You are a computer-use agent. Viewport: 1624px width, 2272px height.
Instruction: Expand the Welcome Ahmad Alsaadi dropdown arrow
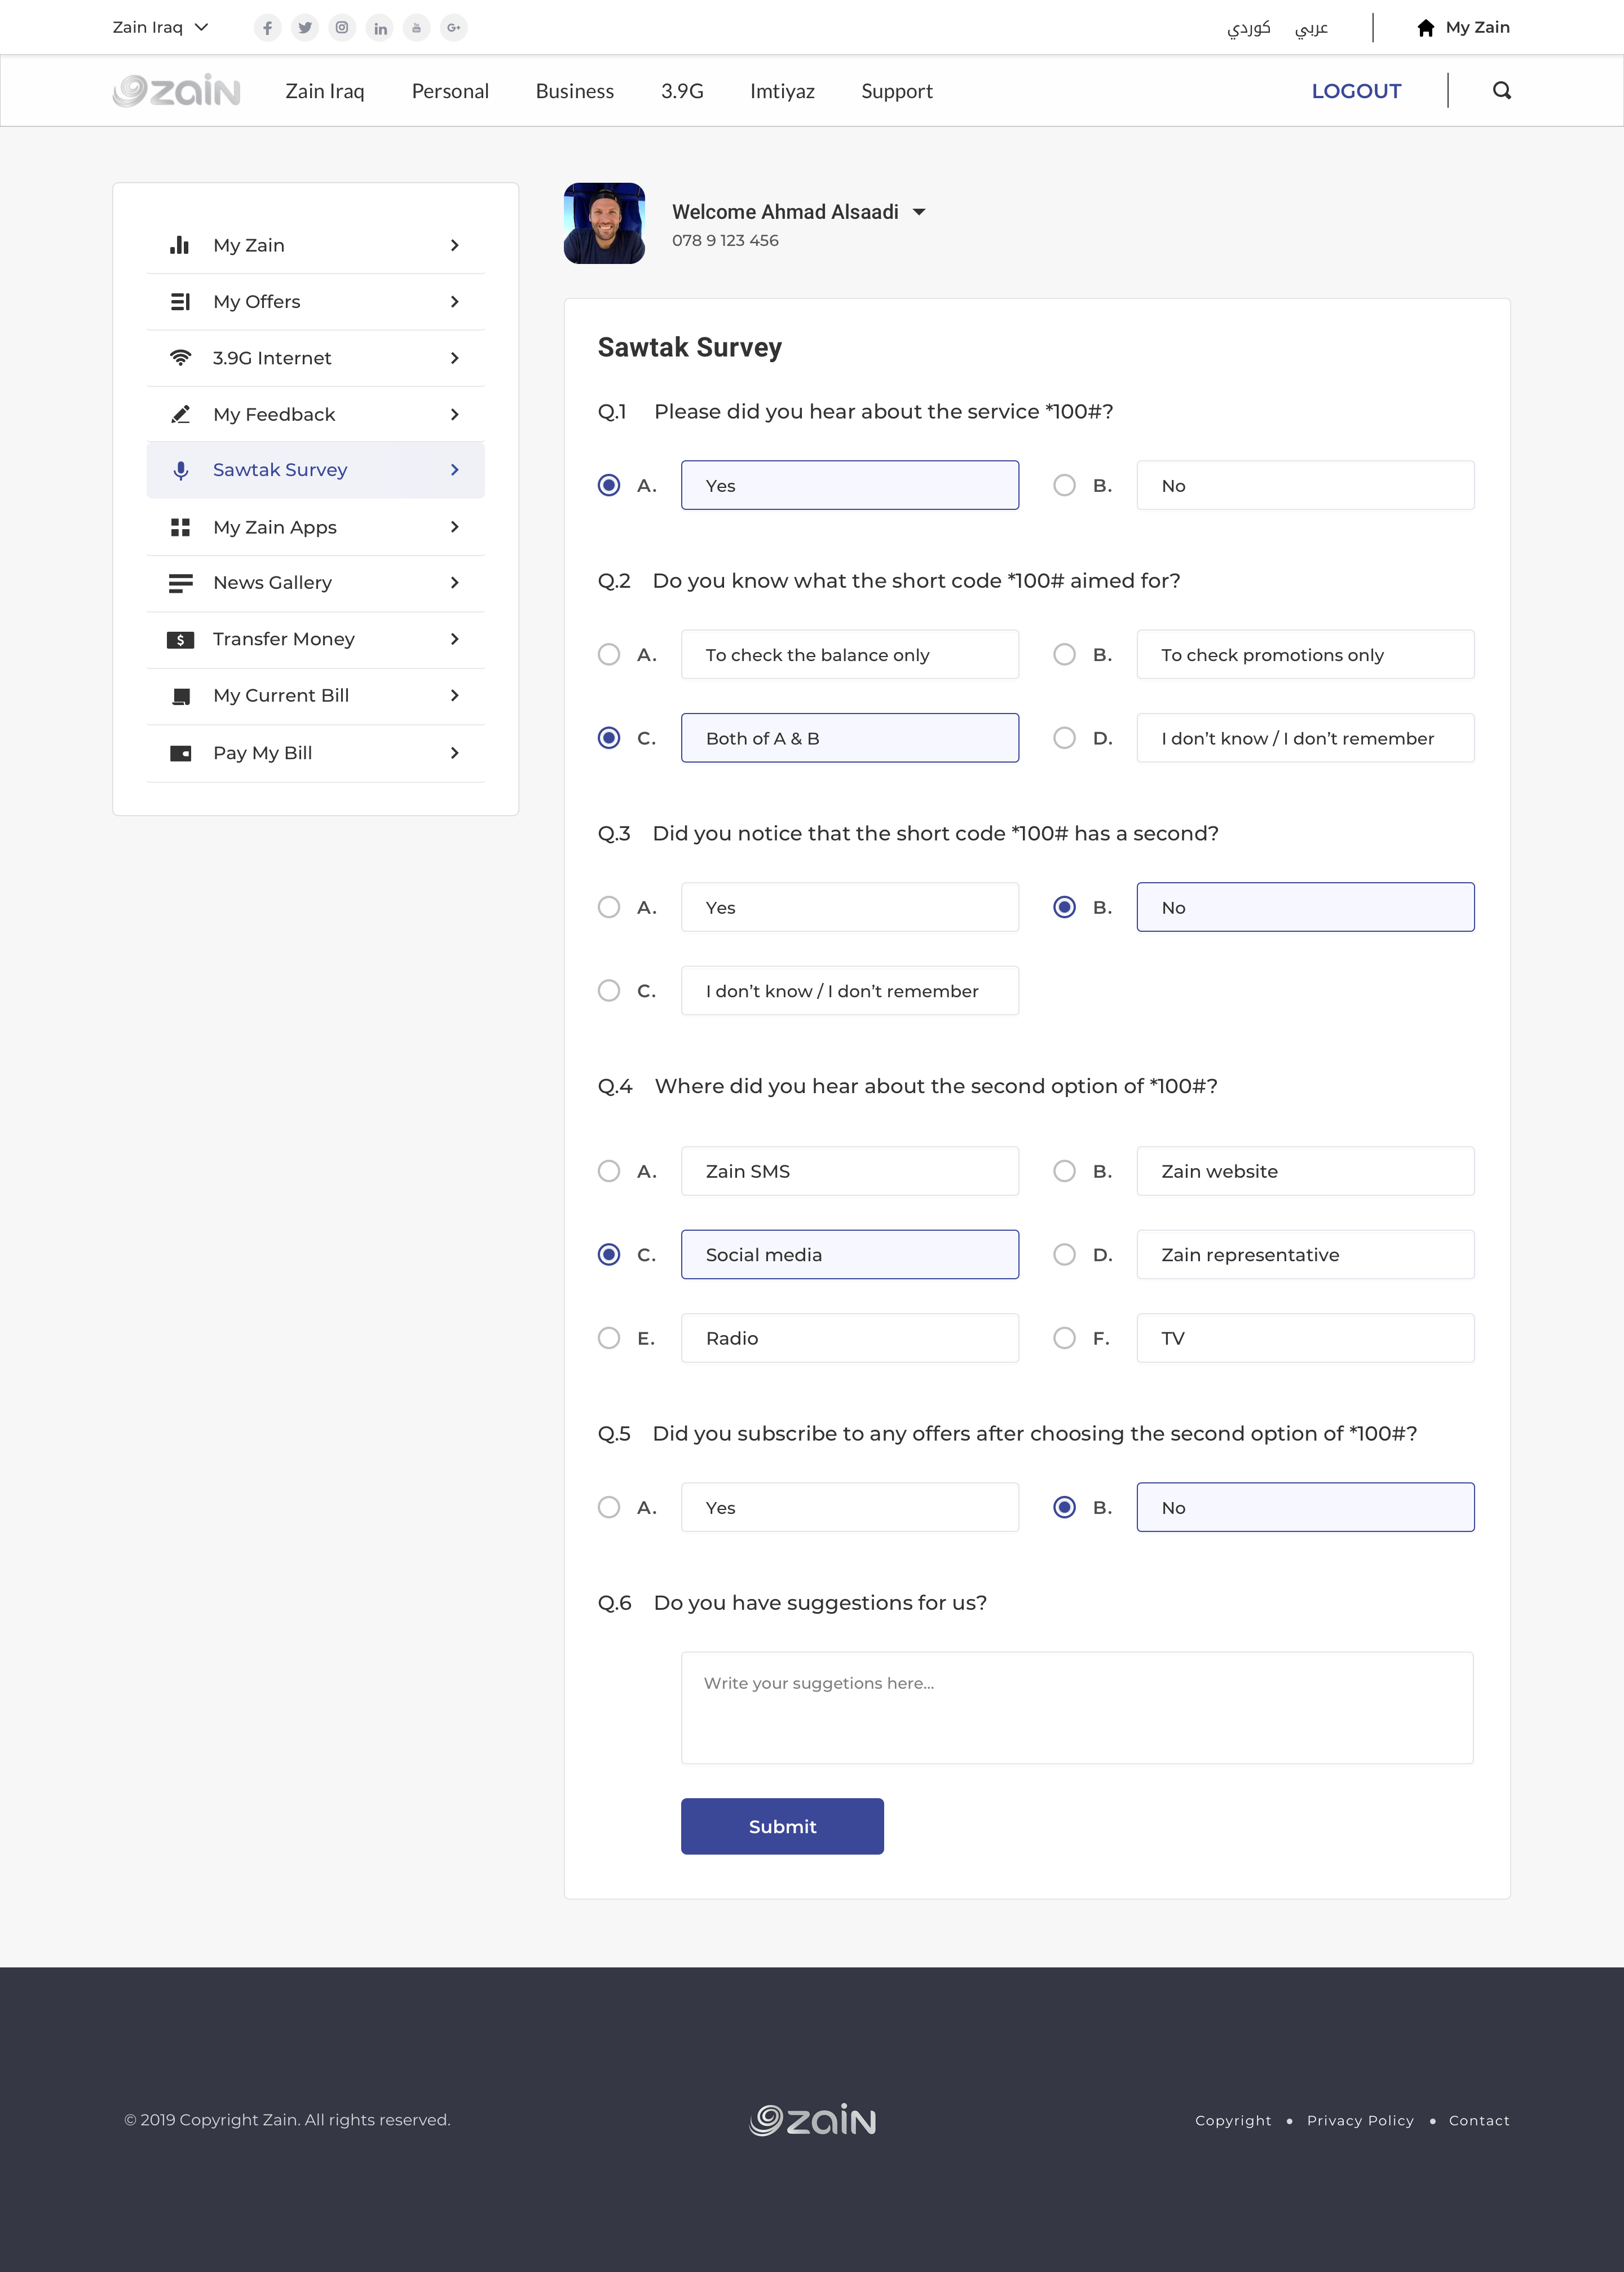pos(919,212)
